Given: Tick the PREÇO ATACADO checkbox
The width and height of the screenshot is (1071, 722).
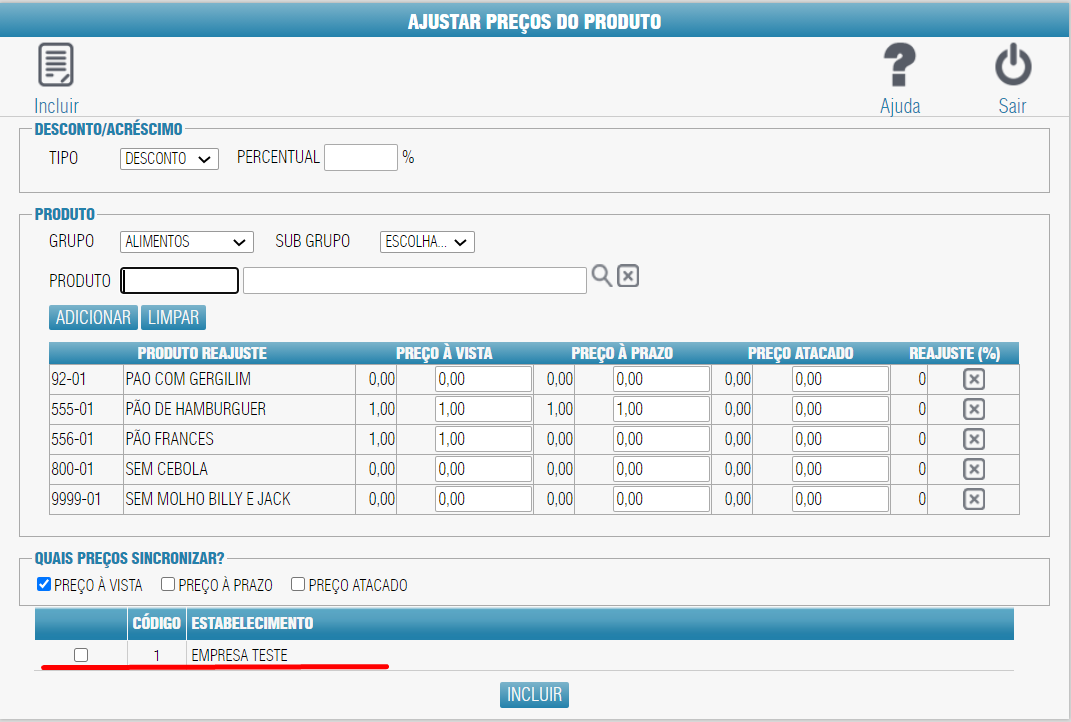Looking at the screenshot, I should point(298,585).
